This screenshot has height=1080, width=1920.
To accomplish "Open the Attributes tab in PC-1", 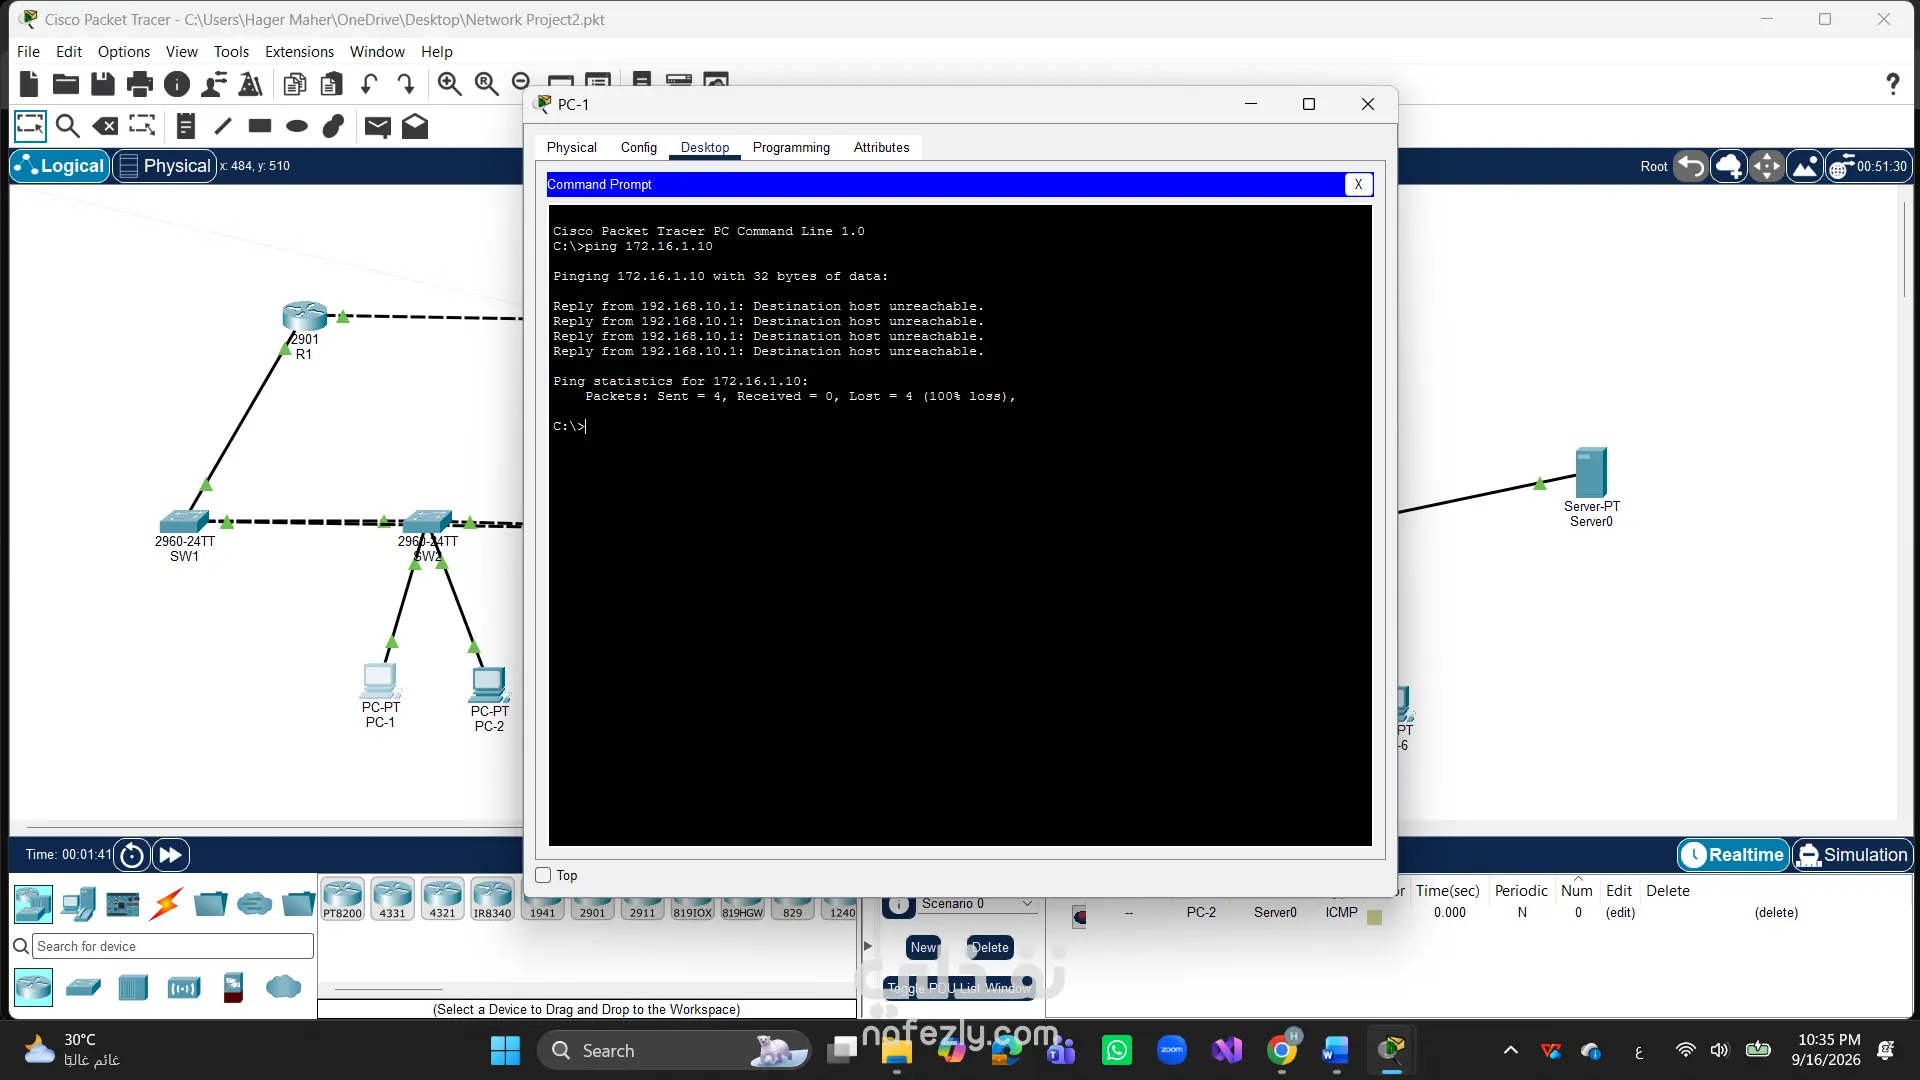I will 881,147.
